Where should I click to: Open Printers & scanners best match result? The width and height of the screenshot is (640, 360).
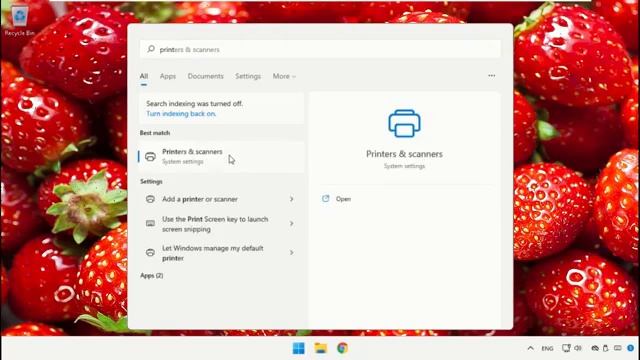pyautogui.click(x=222, y=157)
